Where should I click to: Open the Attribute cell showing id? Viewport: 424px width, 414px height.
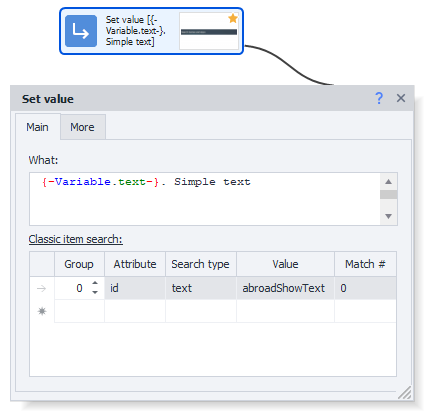pos(135,288)
